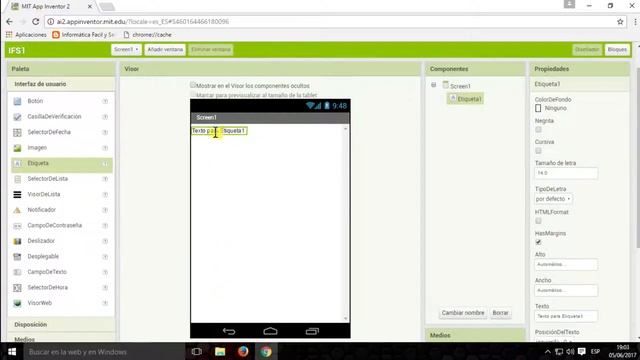Viewport: 640px width, 360px height.
Task: Click Cambiar nombre button
Action: coord(463,313)
